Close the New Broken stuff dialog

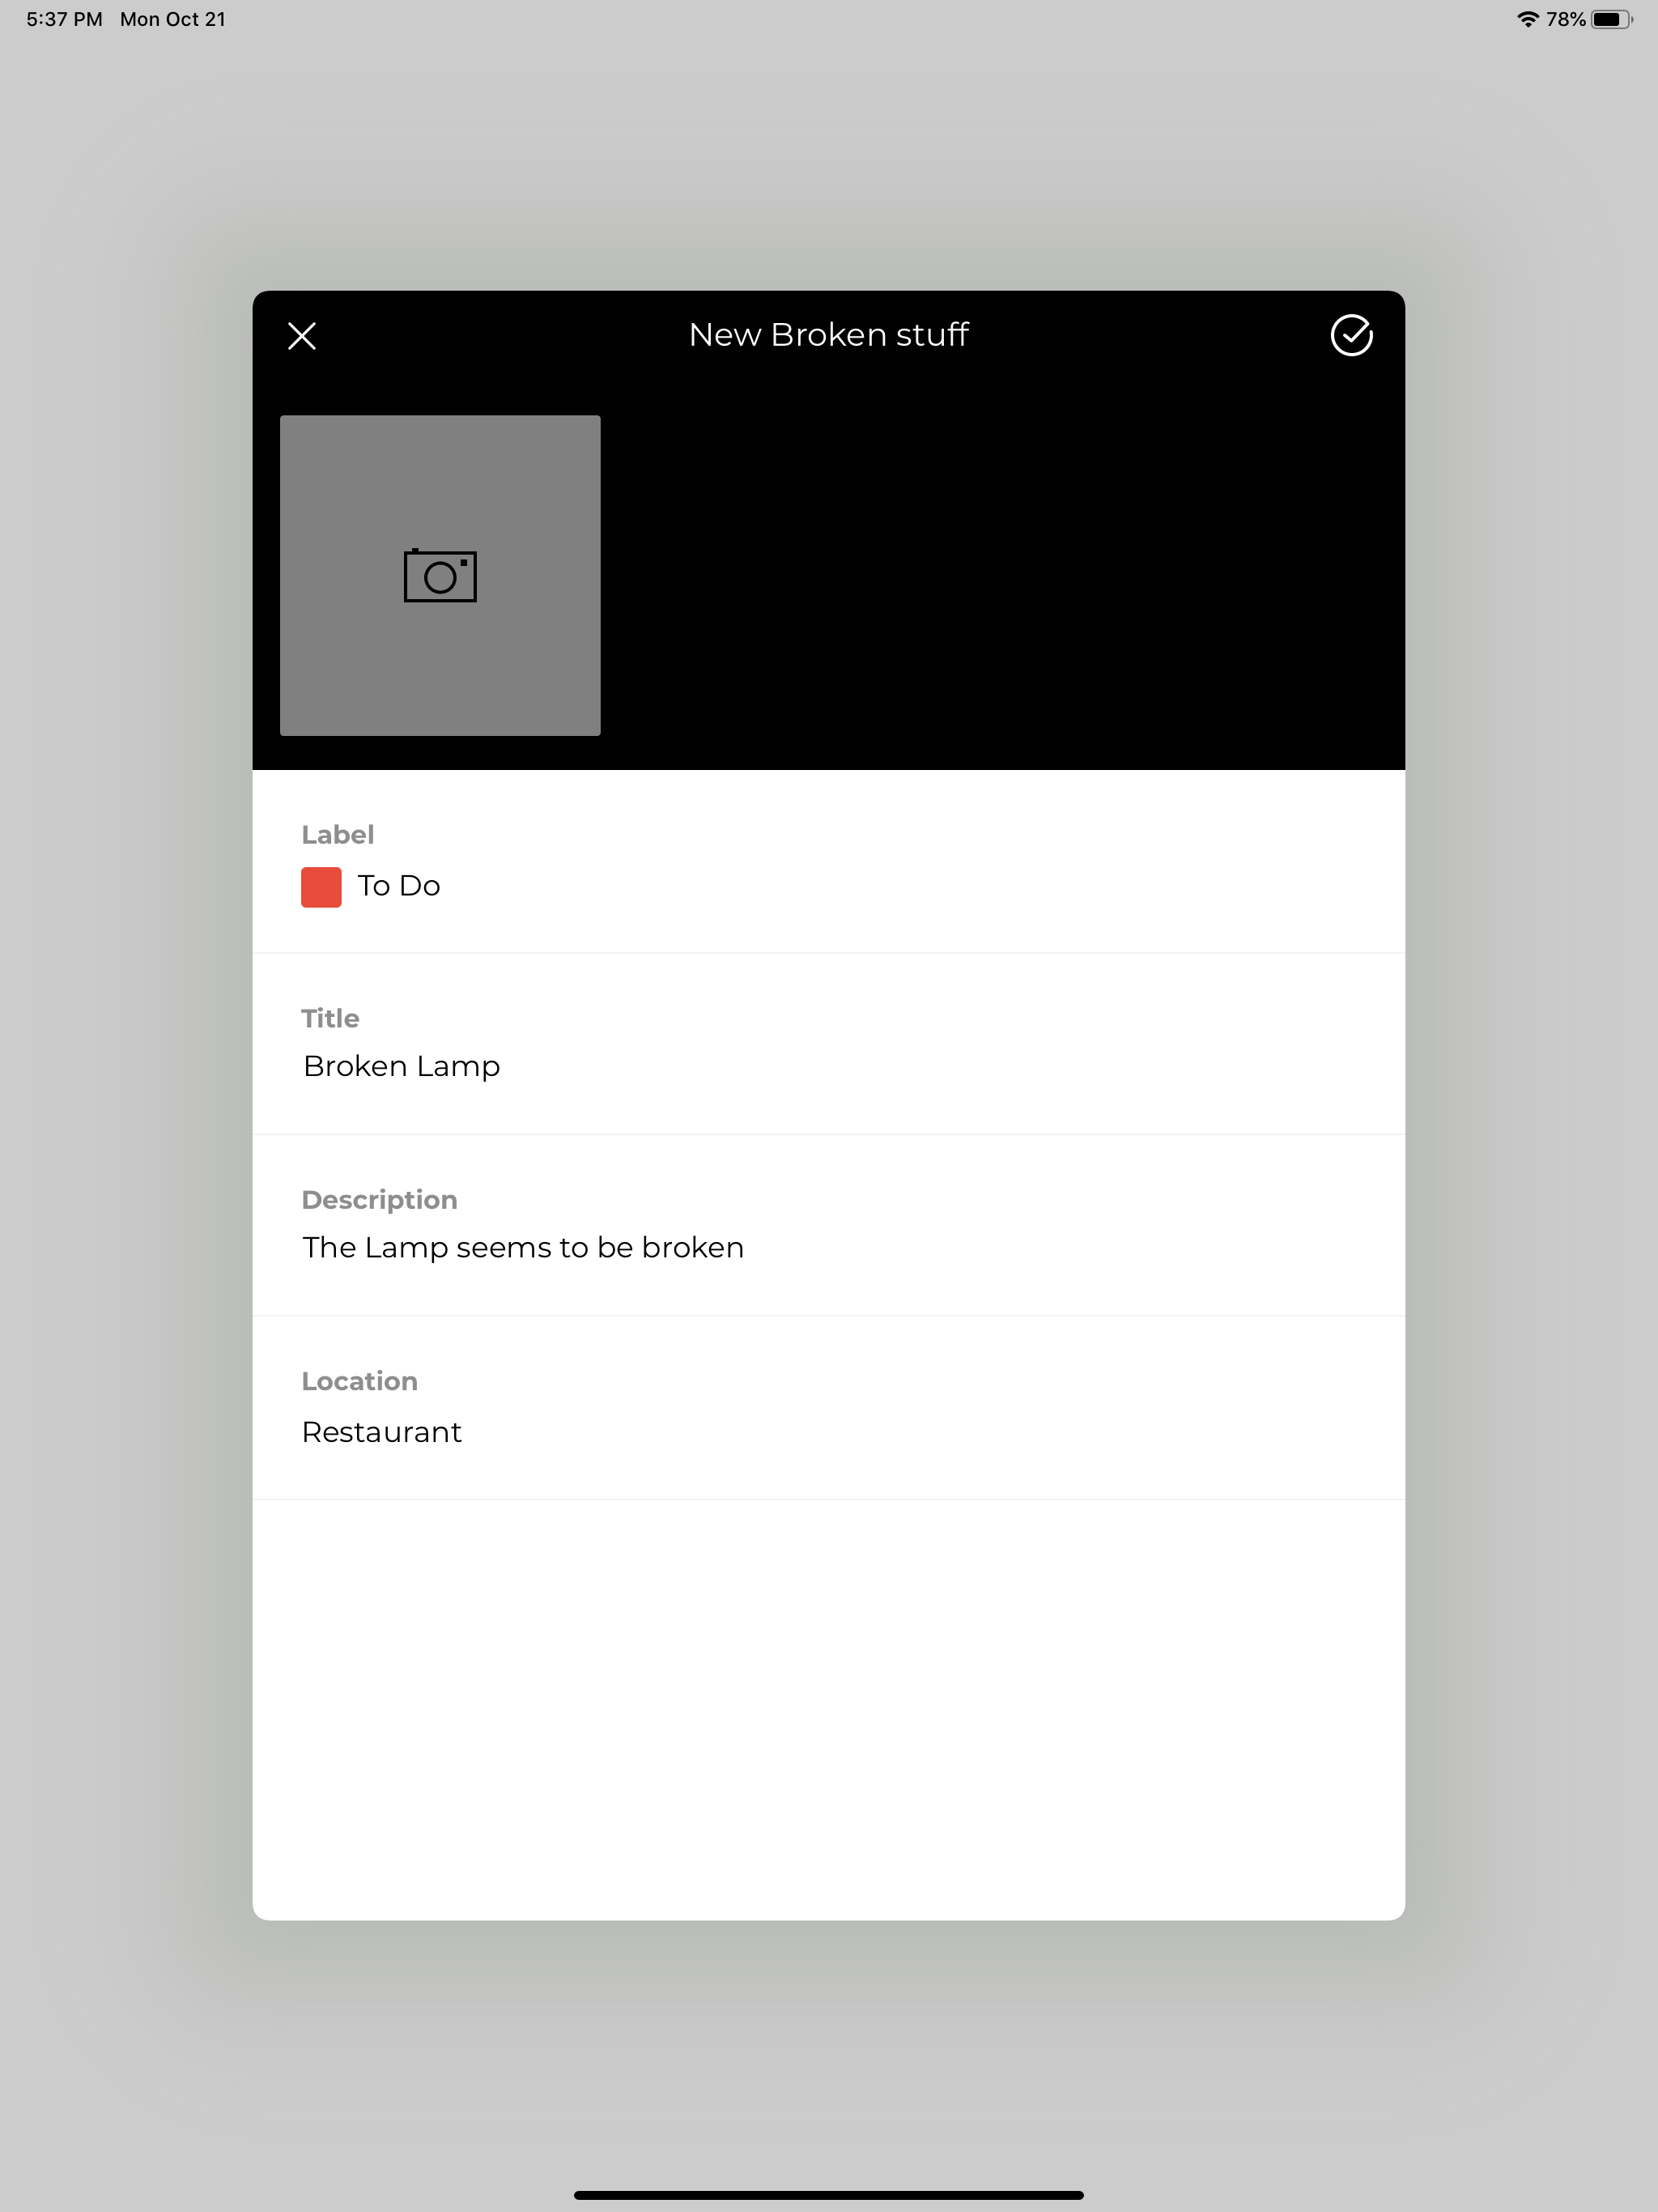[302, 336]
